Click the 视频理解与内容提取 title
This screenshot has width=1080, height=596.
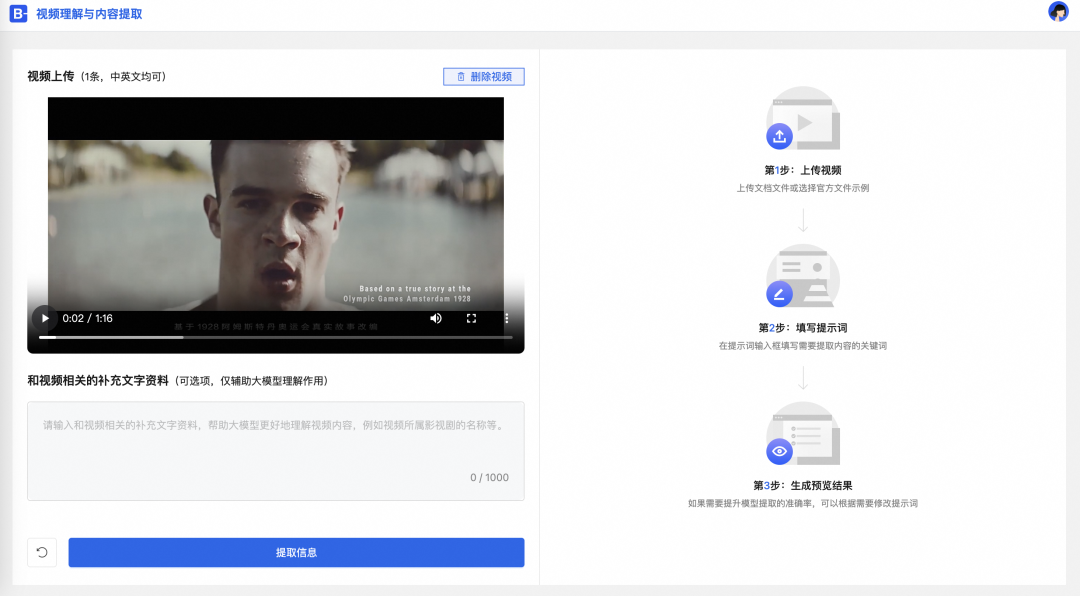89,14
